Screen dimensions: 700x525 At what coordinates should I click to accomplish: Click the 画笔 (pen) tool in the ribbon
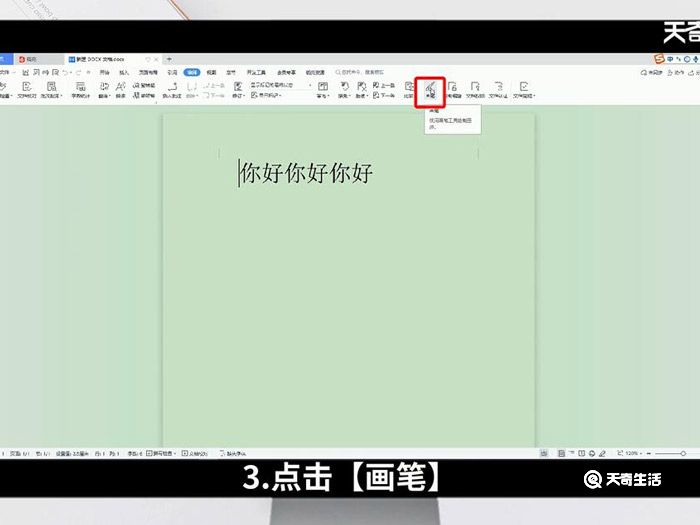pyautogui.click(x=430, y=89)
